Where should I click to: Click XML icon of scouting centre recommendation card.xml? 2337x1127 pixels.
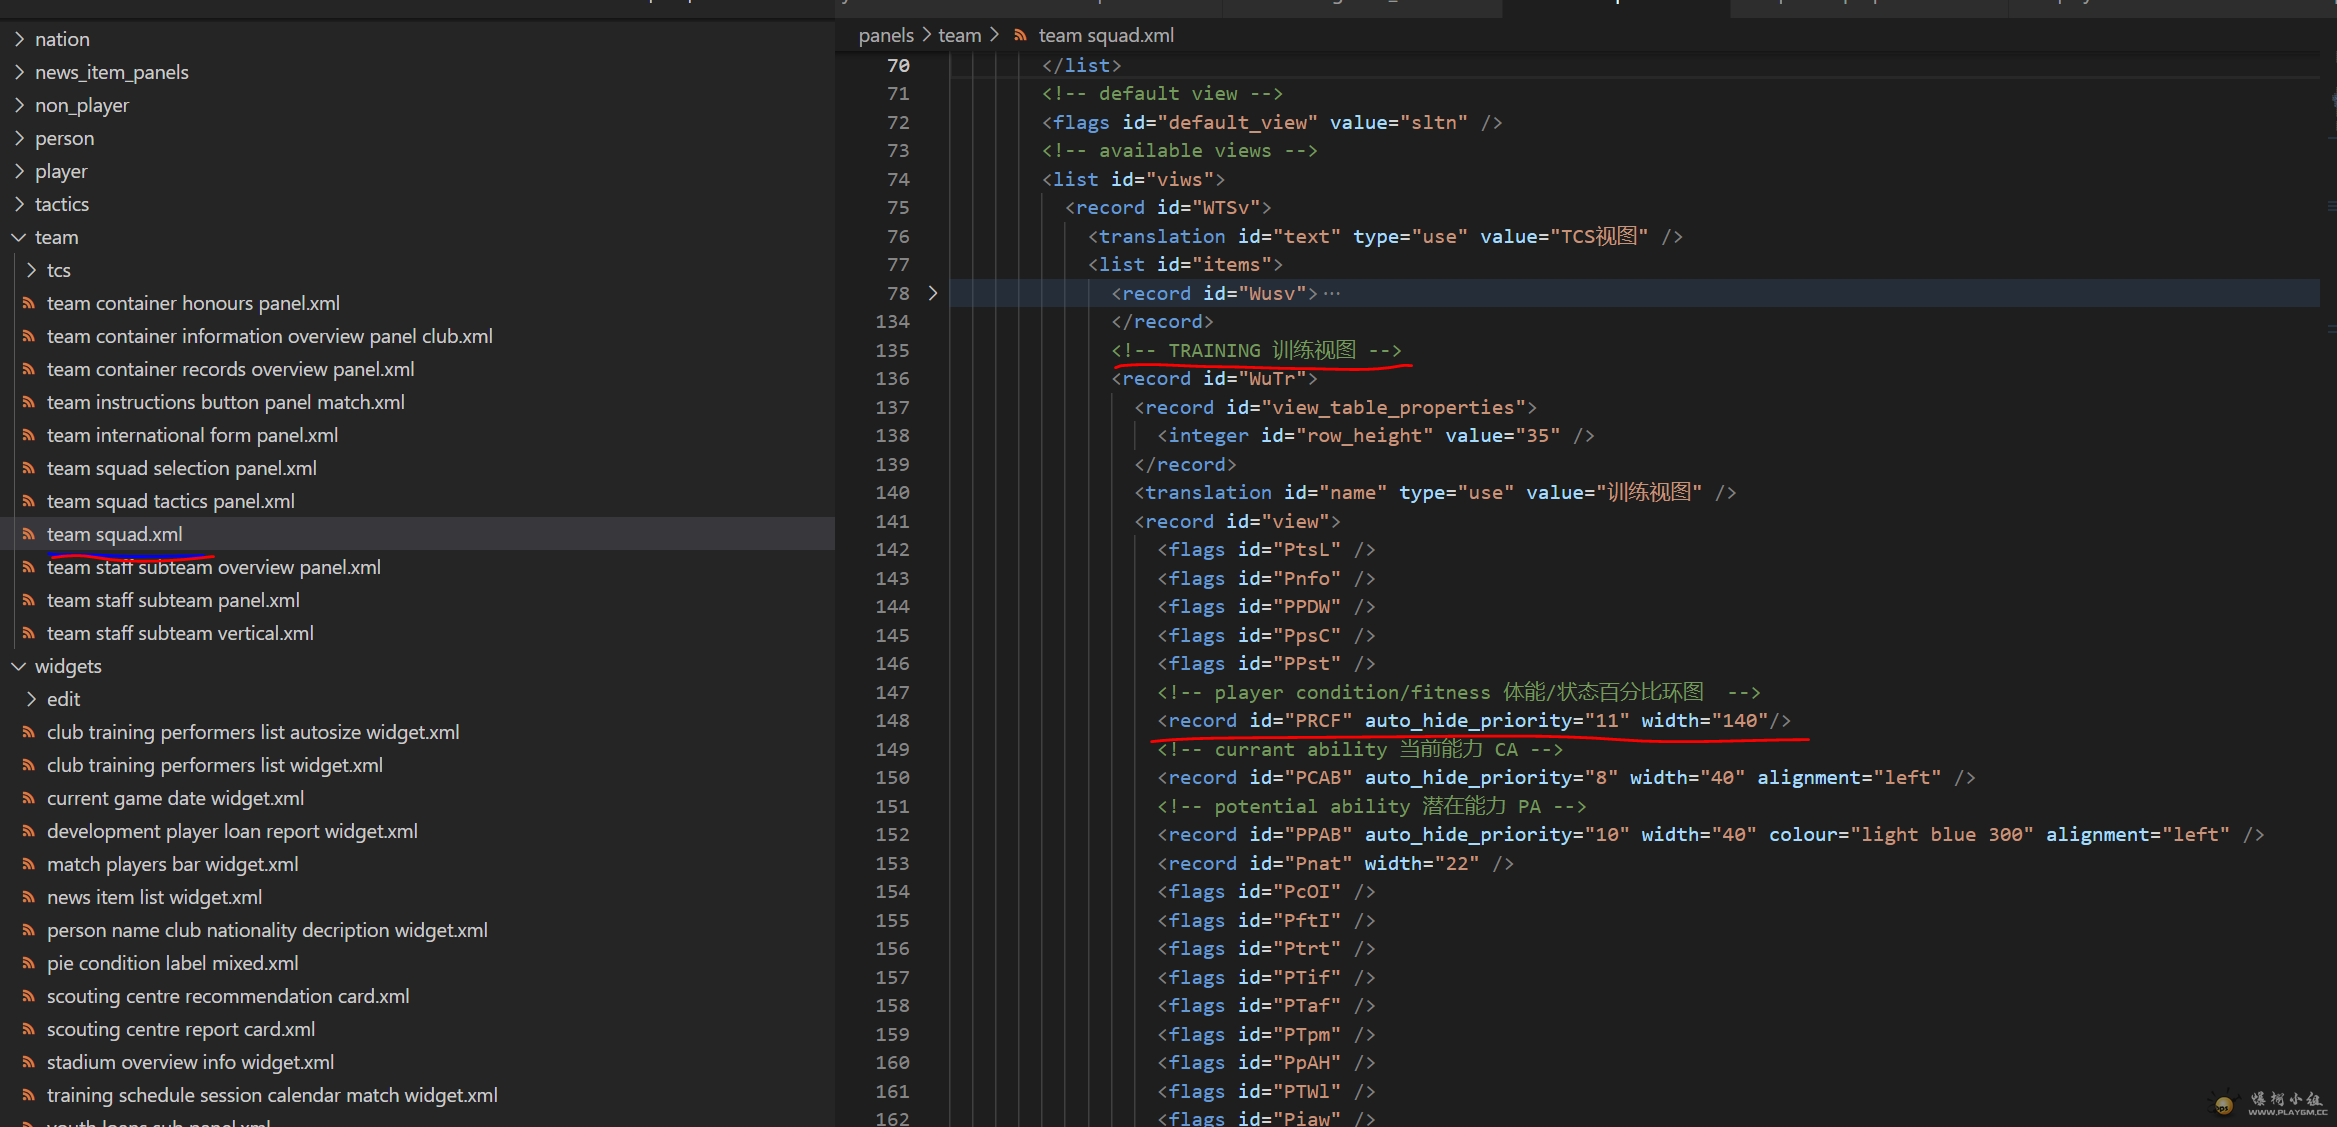pos(29,996)
